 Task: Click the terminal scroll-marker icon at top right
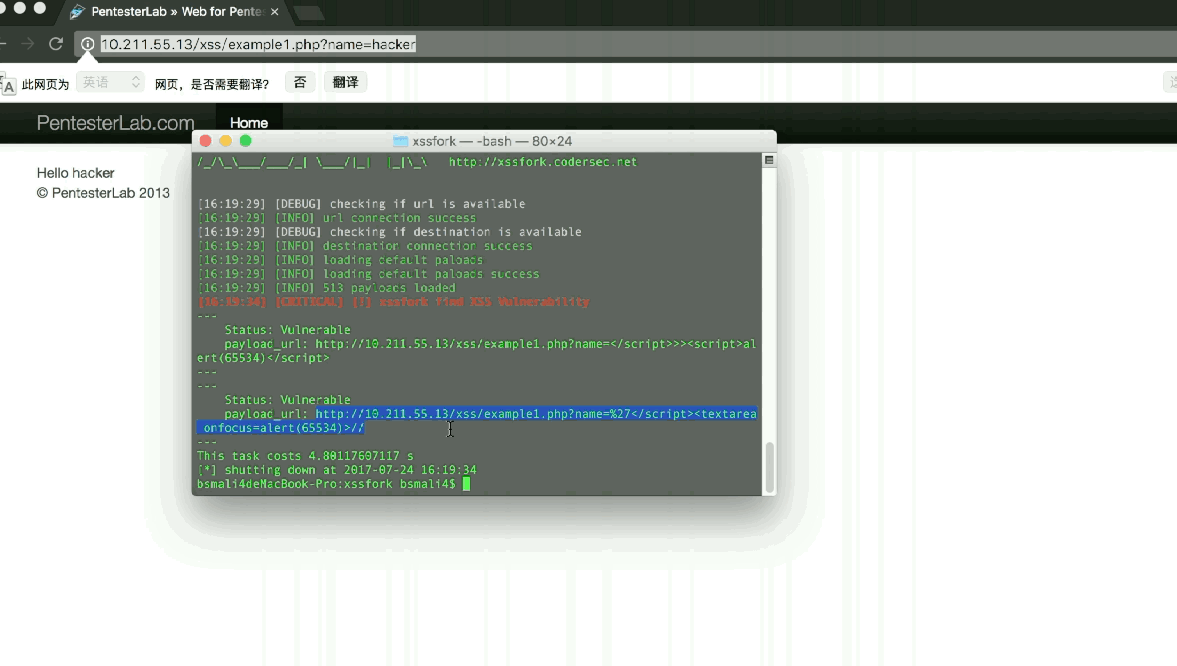[769, 160]
